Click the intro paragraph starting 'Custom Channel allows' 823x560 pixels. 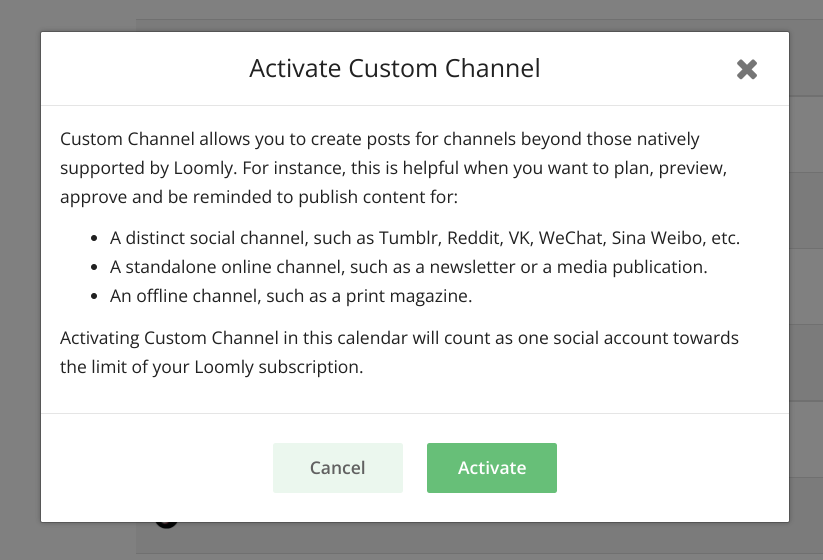pos(394,168)
